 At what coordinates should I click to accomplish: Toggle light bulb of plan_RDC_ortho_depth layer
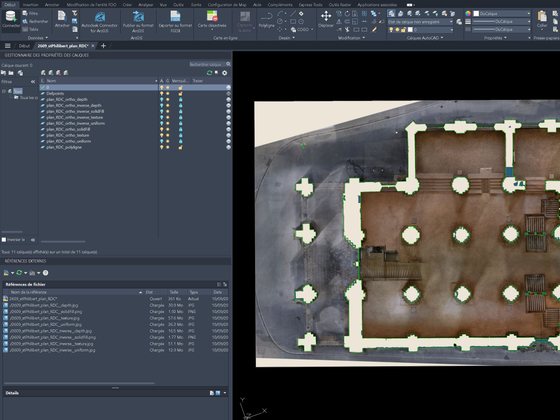pyautogui.click(x=161, y=100)
